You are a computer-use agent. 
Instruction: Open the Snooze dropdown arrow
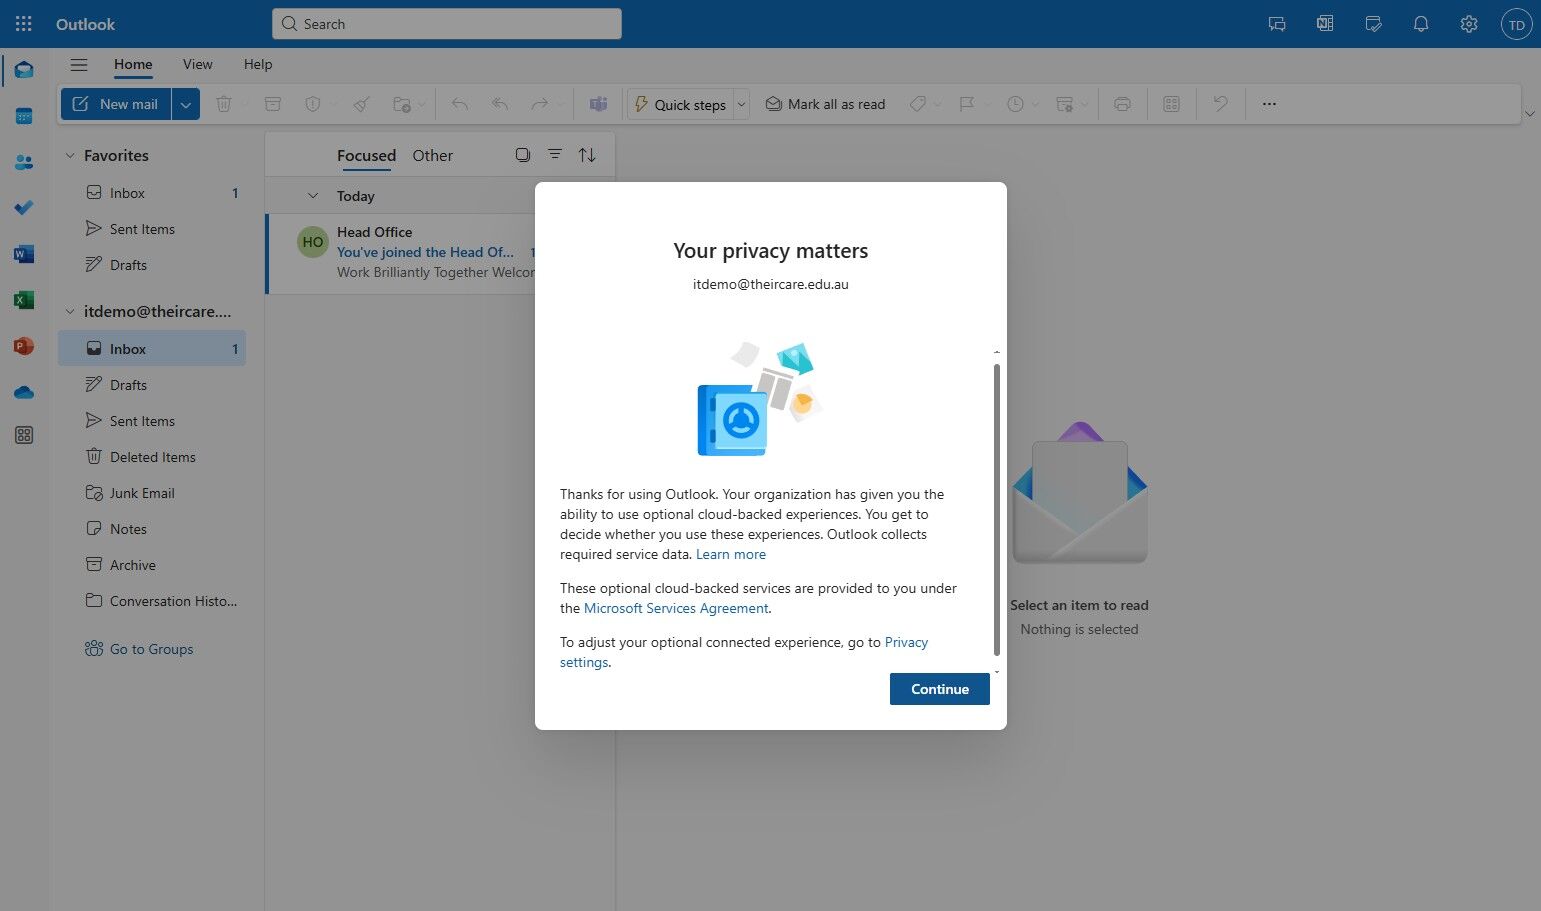tap(1036, 104)
